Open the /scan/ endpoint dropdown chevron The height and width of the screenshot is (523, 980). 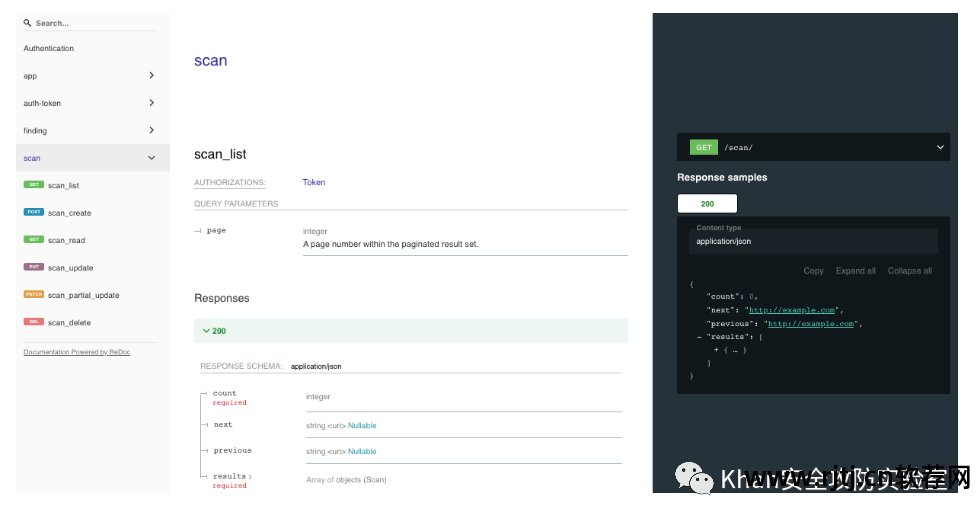point(939,147)
